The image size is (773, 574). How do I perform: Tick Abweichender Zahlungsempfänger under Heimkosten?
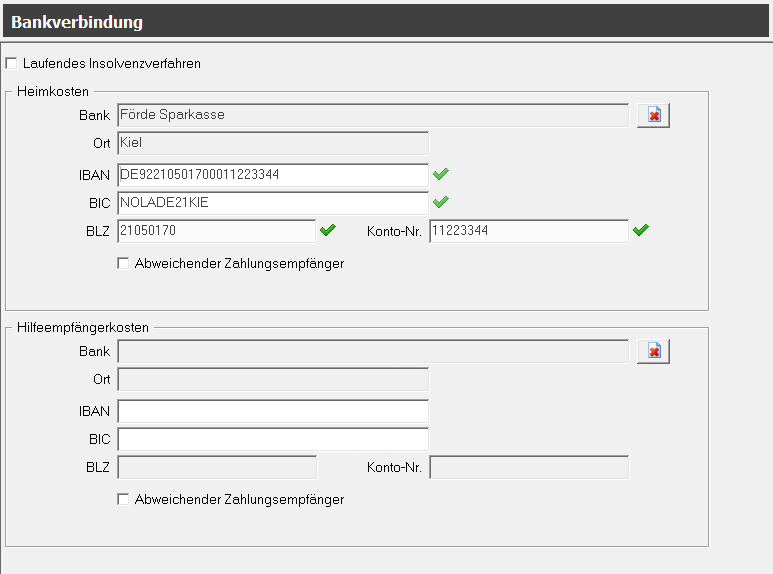(x=123, y=264)
